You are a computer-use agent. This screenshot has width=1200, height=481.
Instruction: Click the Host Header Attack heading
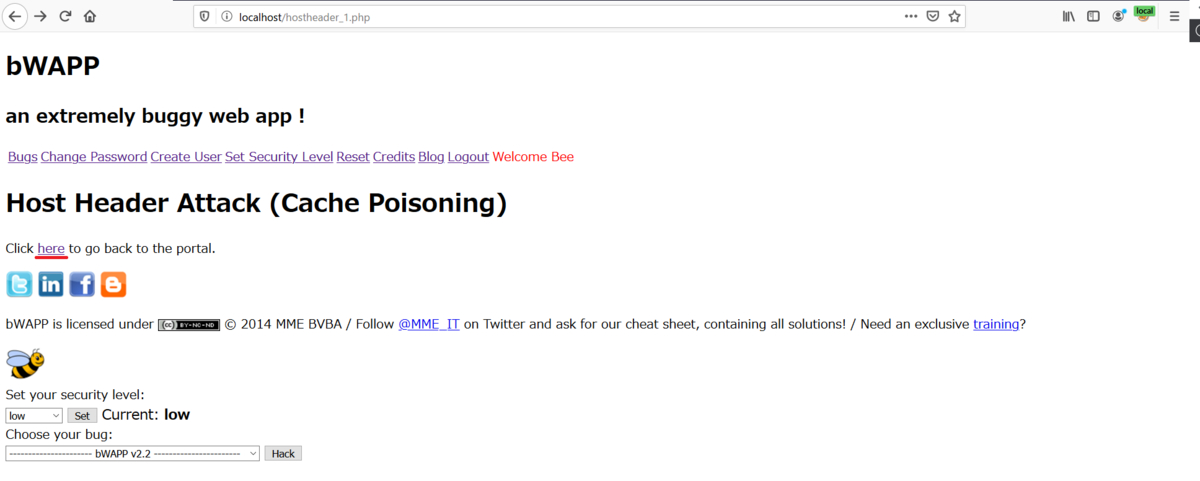(x=256, y=203)
